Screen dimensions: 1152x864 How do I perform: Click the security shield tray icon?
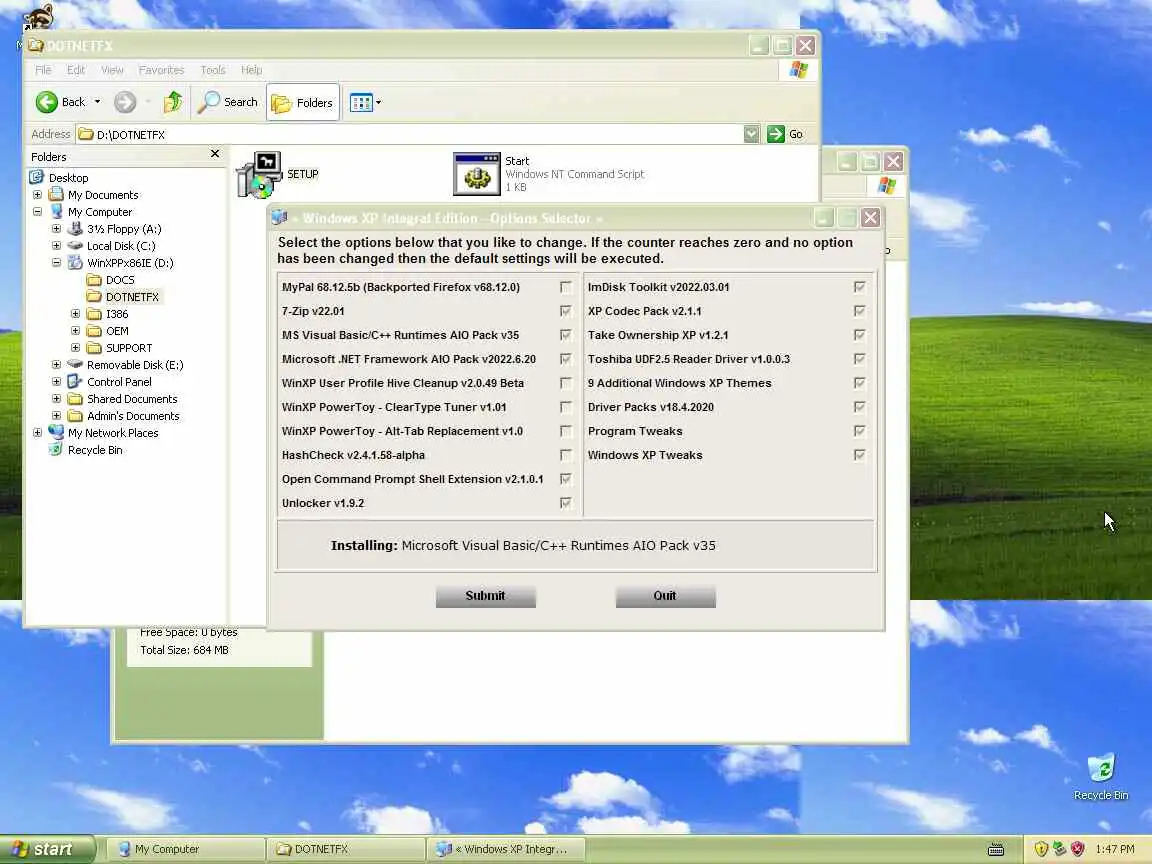tap(1041, 849)
